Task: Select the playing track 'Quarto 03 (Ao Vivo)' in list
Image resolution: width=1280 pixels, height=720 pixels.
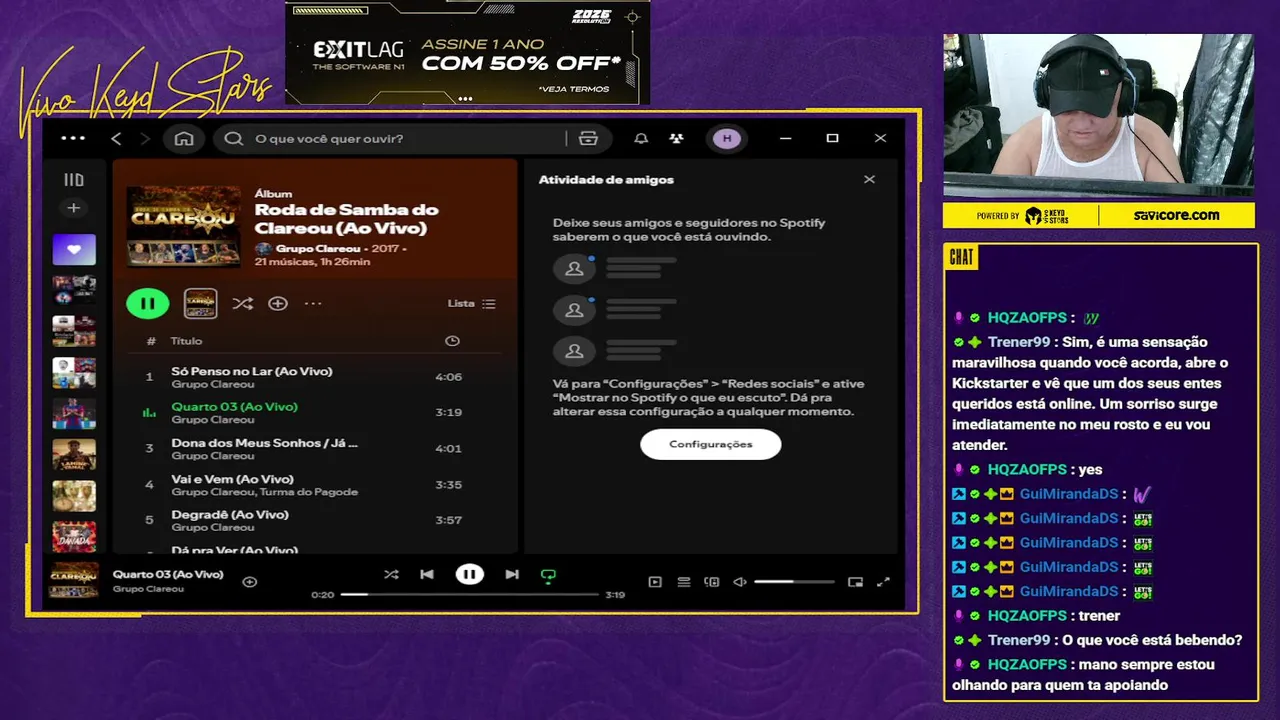Action: (x=314, y=413)
